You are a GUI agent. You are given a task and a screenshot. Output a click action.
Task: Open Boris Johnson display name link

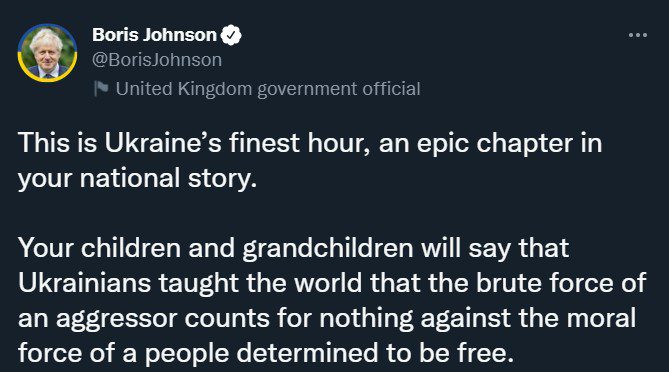point(154,35)
